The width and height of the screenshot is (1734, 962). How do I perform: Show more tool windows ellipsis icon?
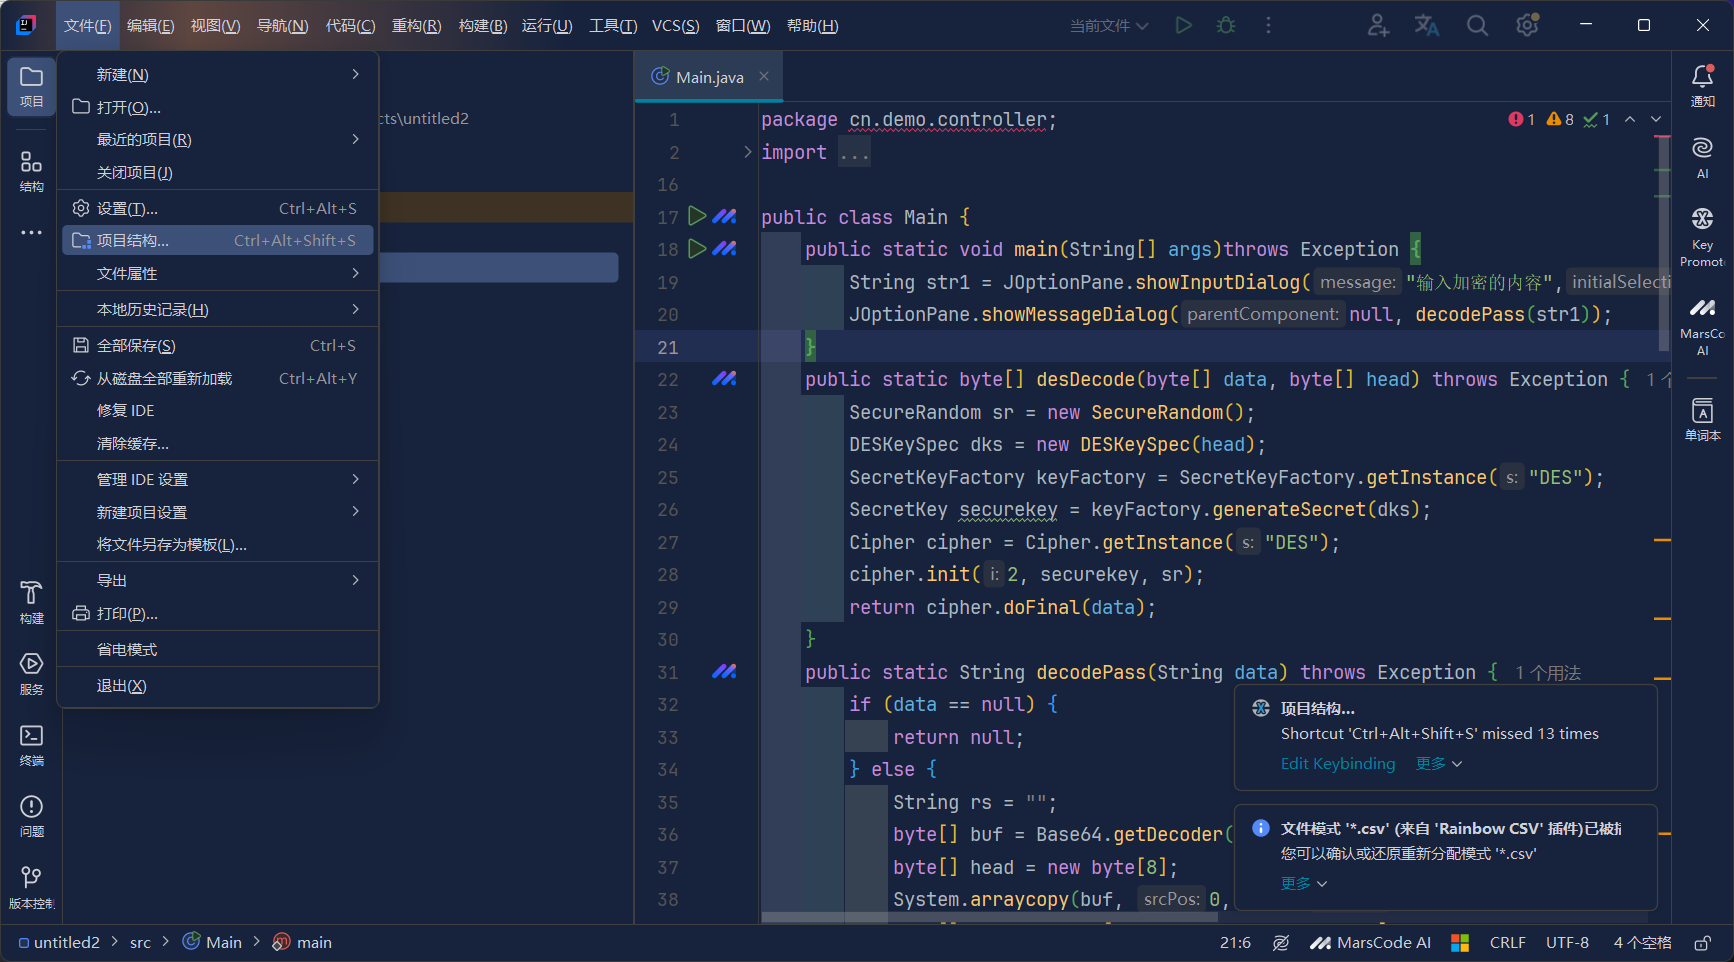tap(31, 233)
